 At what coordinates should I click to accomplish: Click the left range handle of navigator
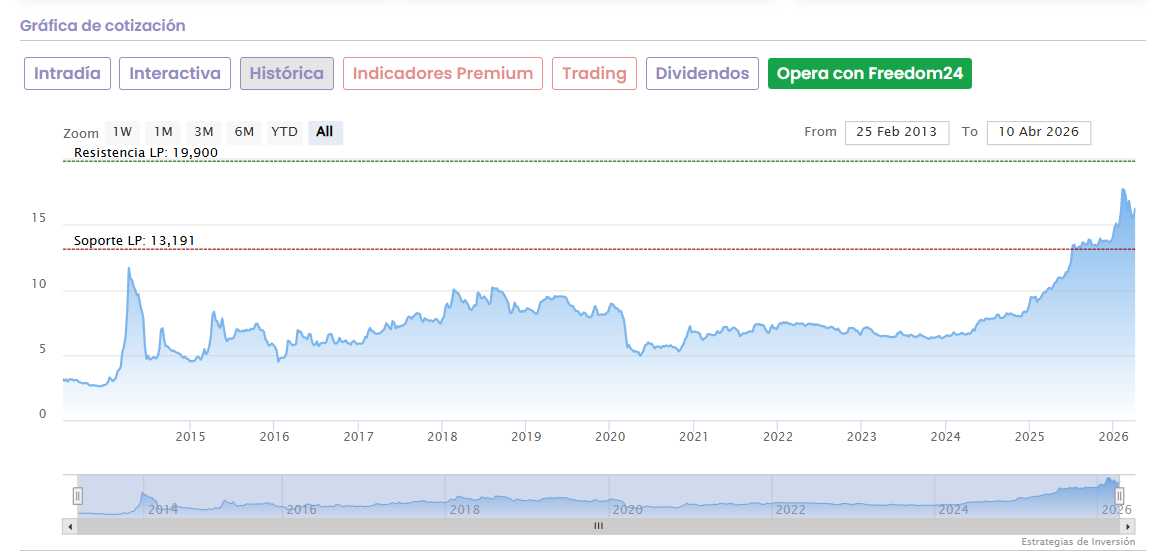pos(77,495)
